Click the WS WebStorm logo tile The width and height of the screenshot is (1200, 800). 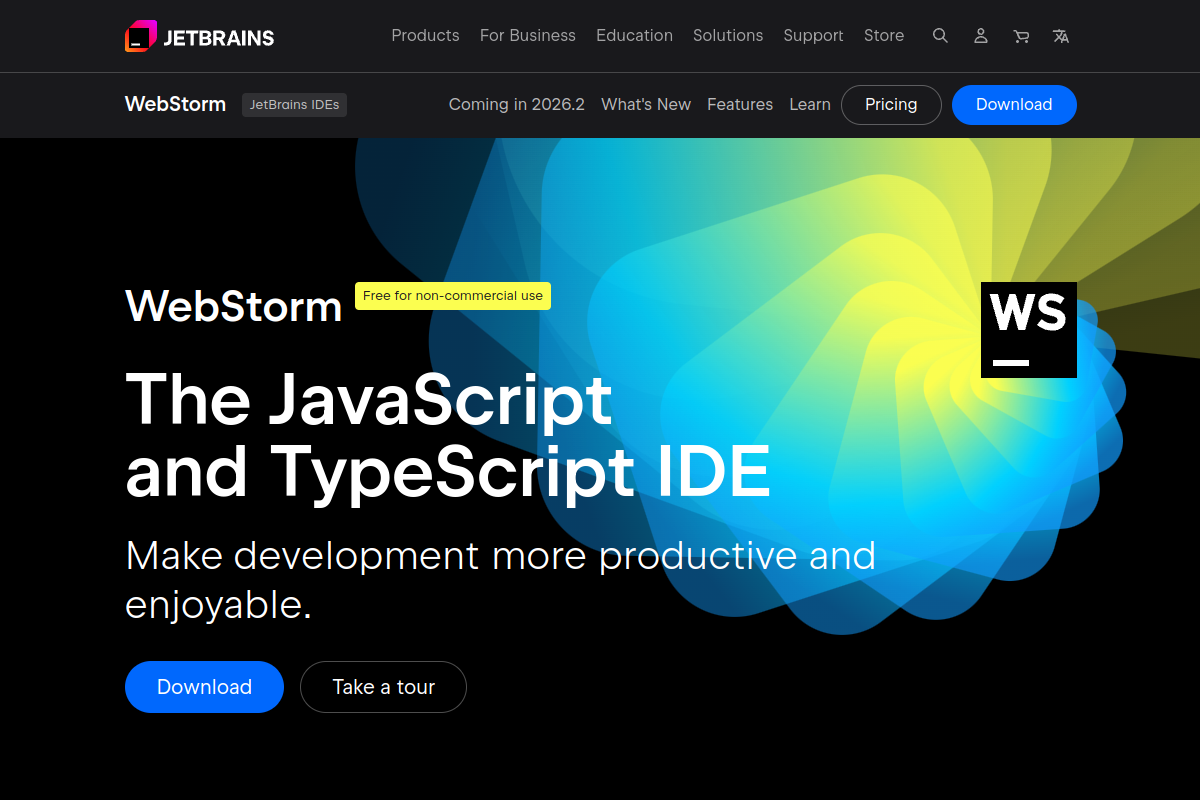pos(1029,330)
